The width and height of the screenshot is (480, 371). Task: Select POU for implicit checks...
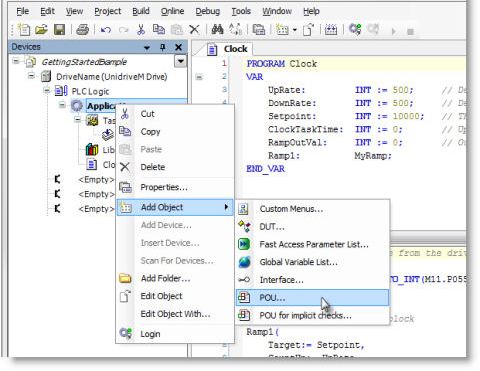312,315
